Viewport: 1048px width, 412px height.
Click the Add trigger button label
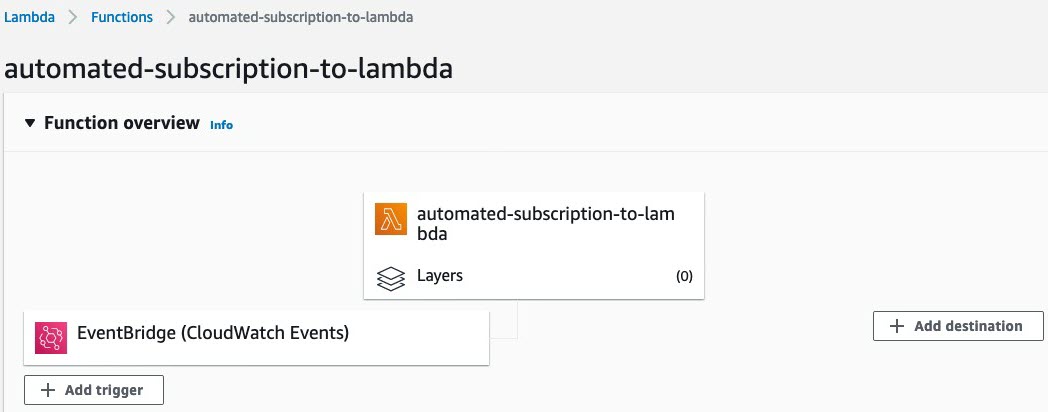104,390
